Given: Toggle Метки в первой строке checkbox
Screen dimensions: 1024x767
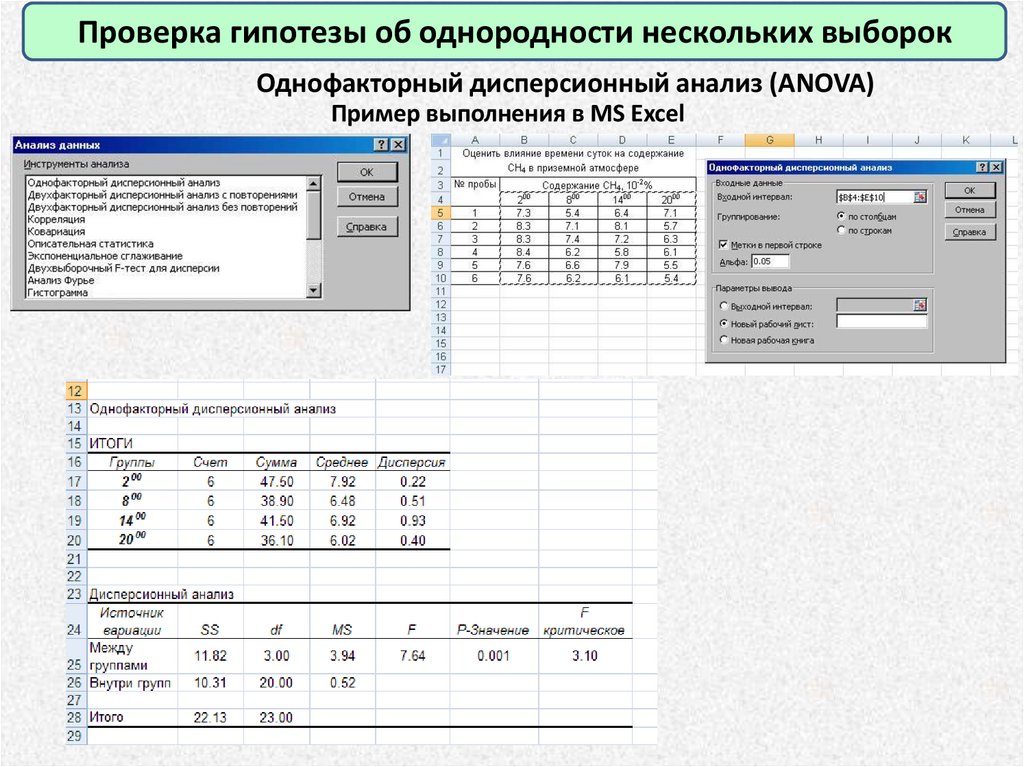Looking at the screenshot, I should point(724,245).
